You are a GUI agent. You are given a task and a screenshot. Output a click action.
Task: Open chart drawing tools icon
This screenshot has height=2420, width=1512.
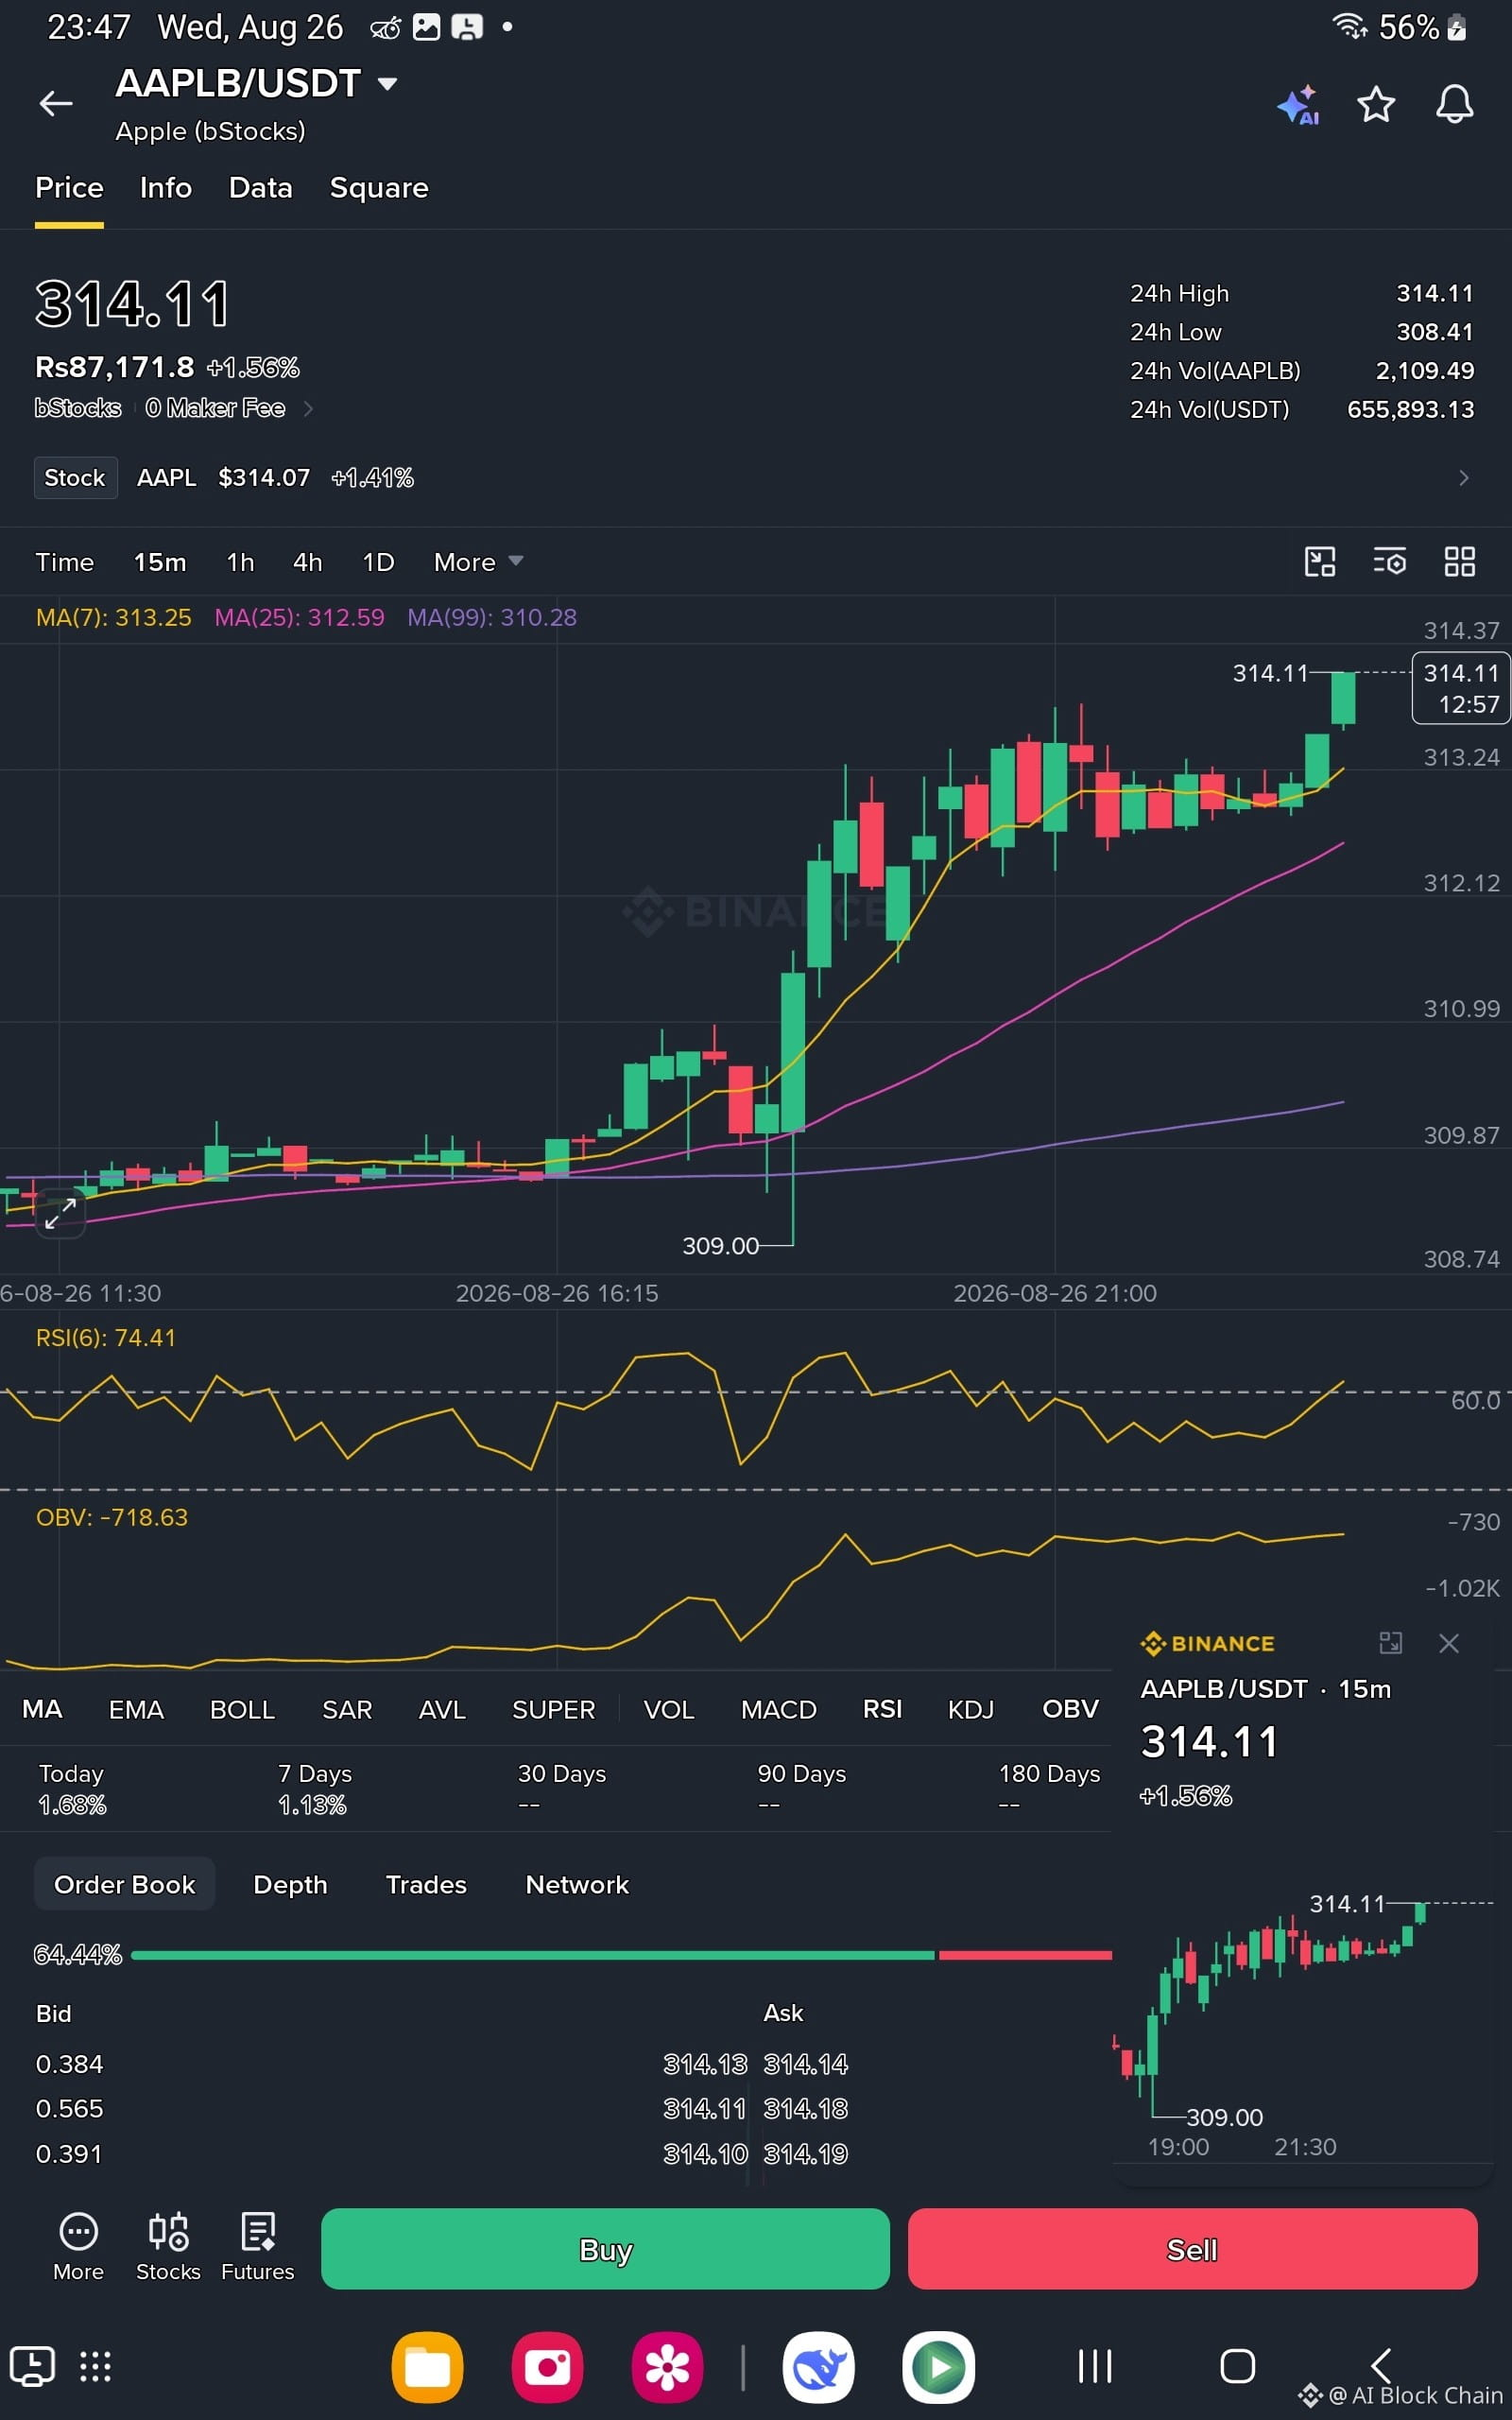coord(1320,562)
